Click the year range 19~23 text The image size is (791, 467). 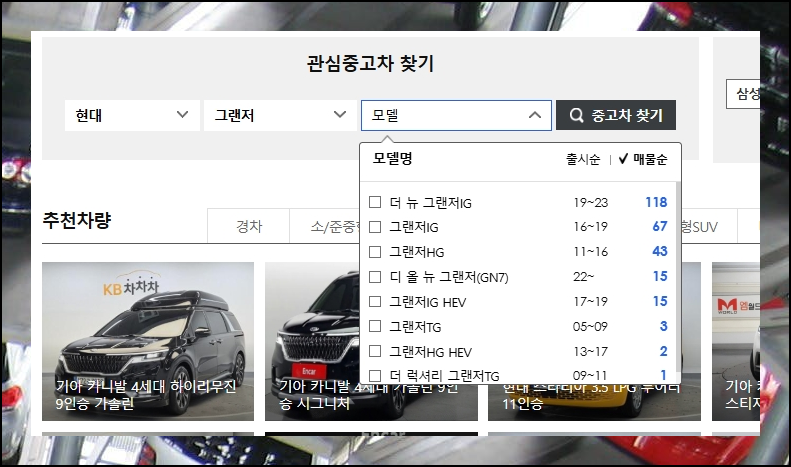tap(591, 203)
